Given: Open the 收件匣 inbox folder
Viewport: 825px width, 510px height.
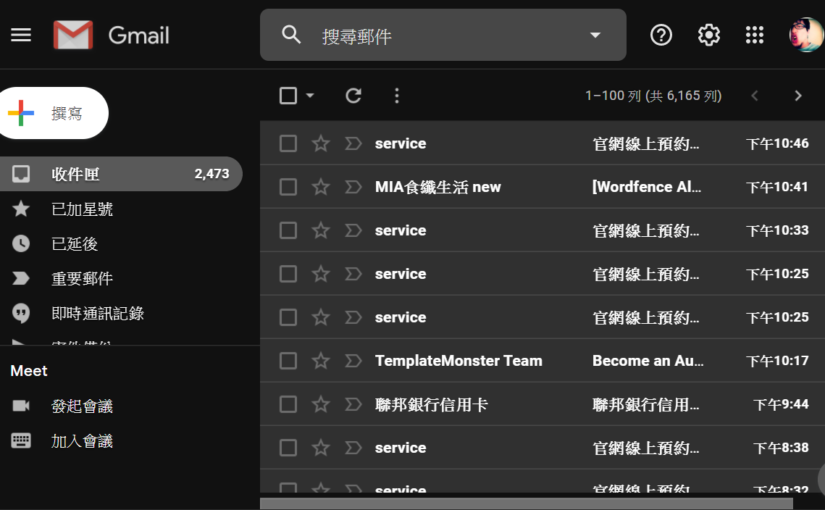Looking at the screenshot, I should pyautogui.click(x=120, y=174).
